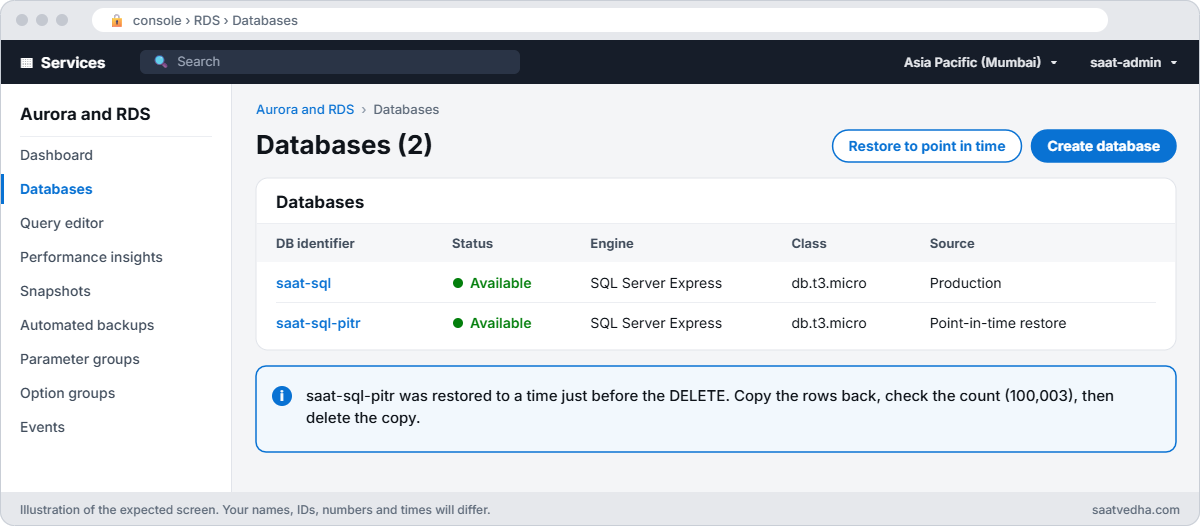Open the Services menu
This screenshot has width=1200, height=526.
click(63, 62)
